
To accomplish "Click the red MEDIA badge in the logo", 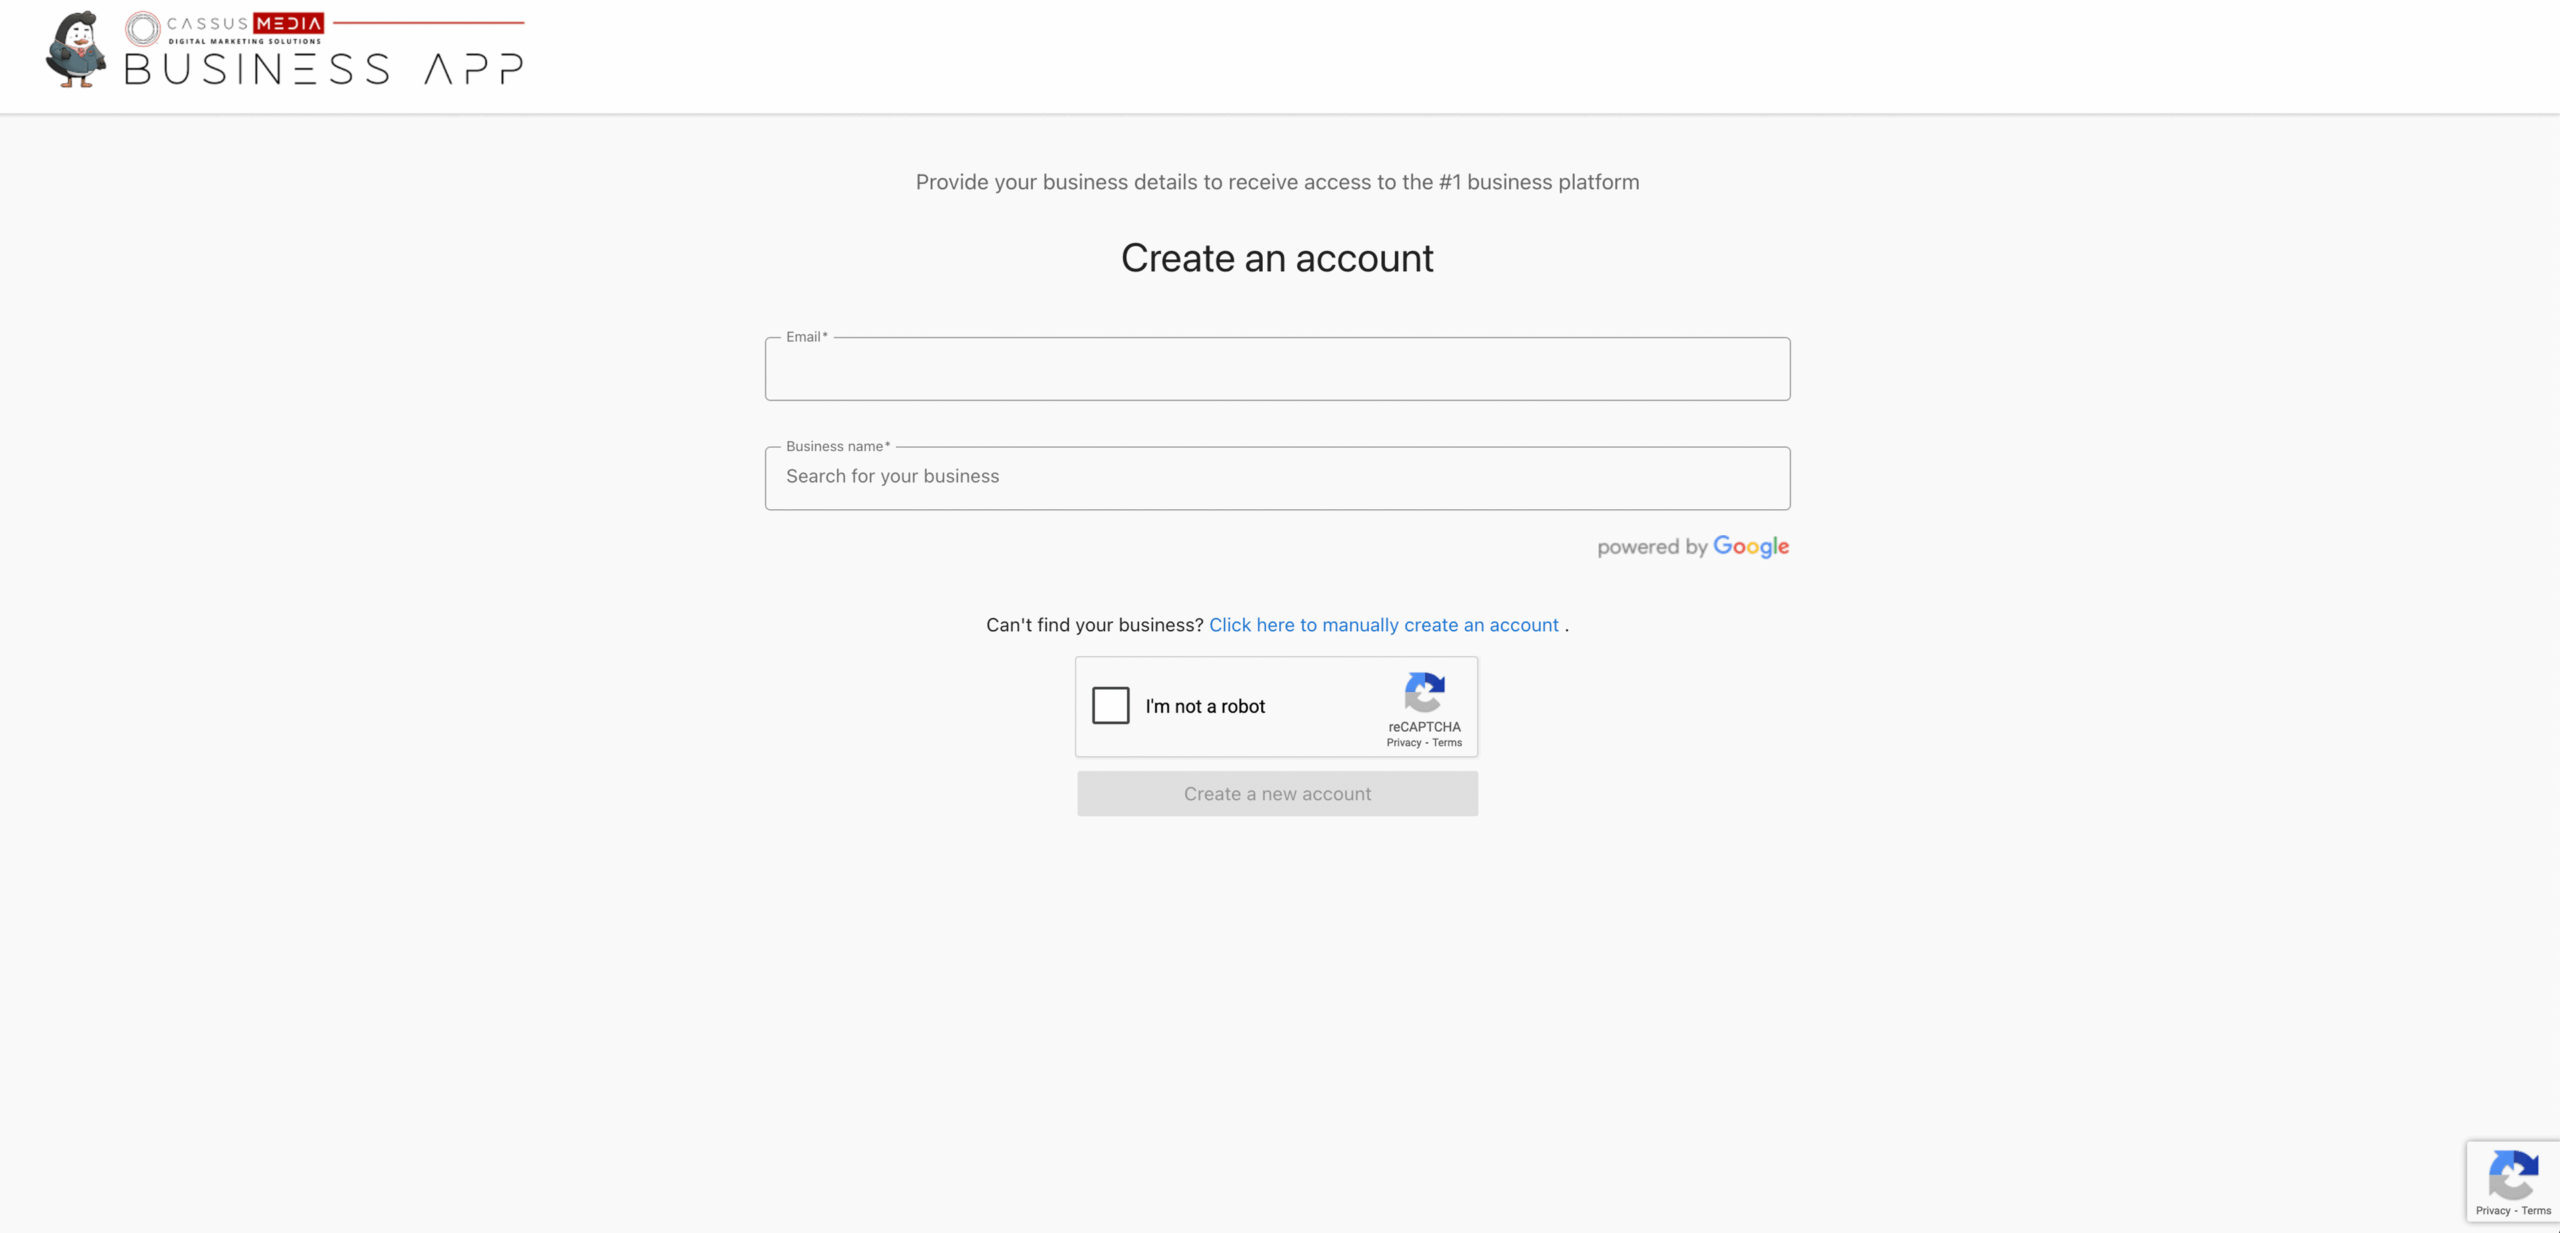I will (289, 24).
